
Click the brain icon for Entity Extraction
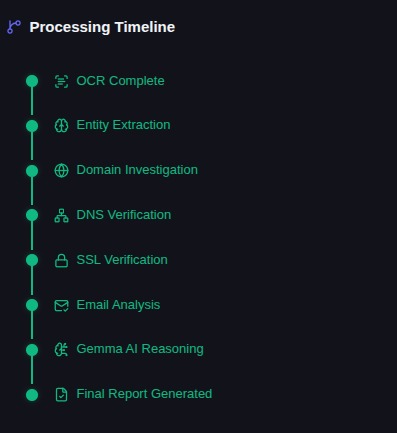pos(61,126)
